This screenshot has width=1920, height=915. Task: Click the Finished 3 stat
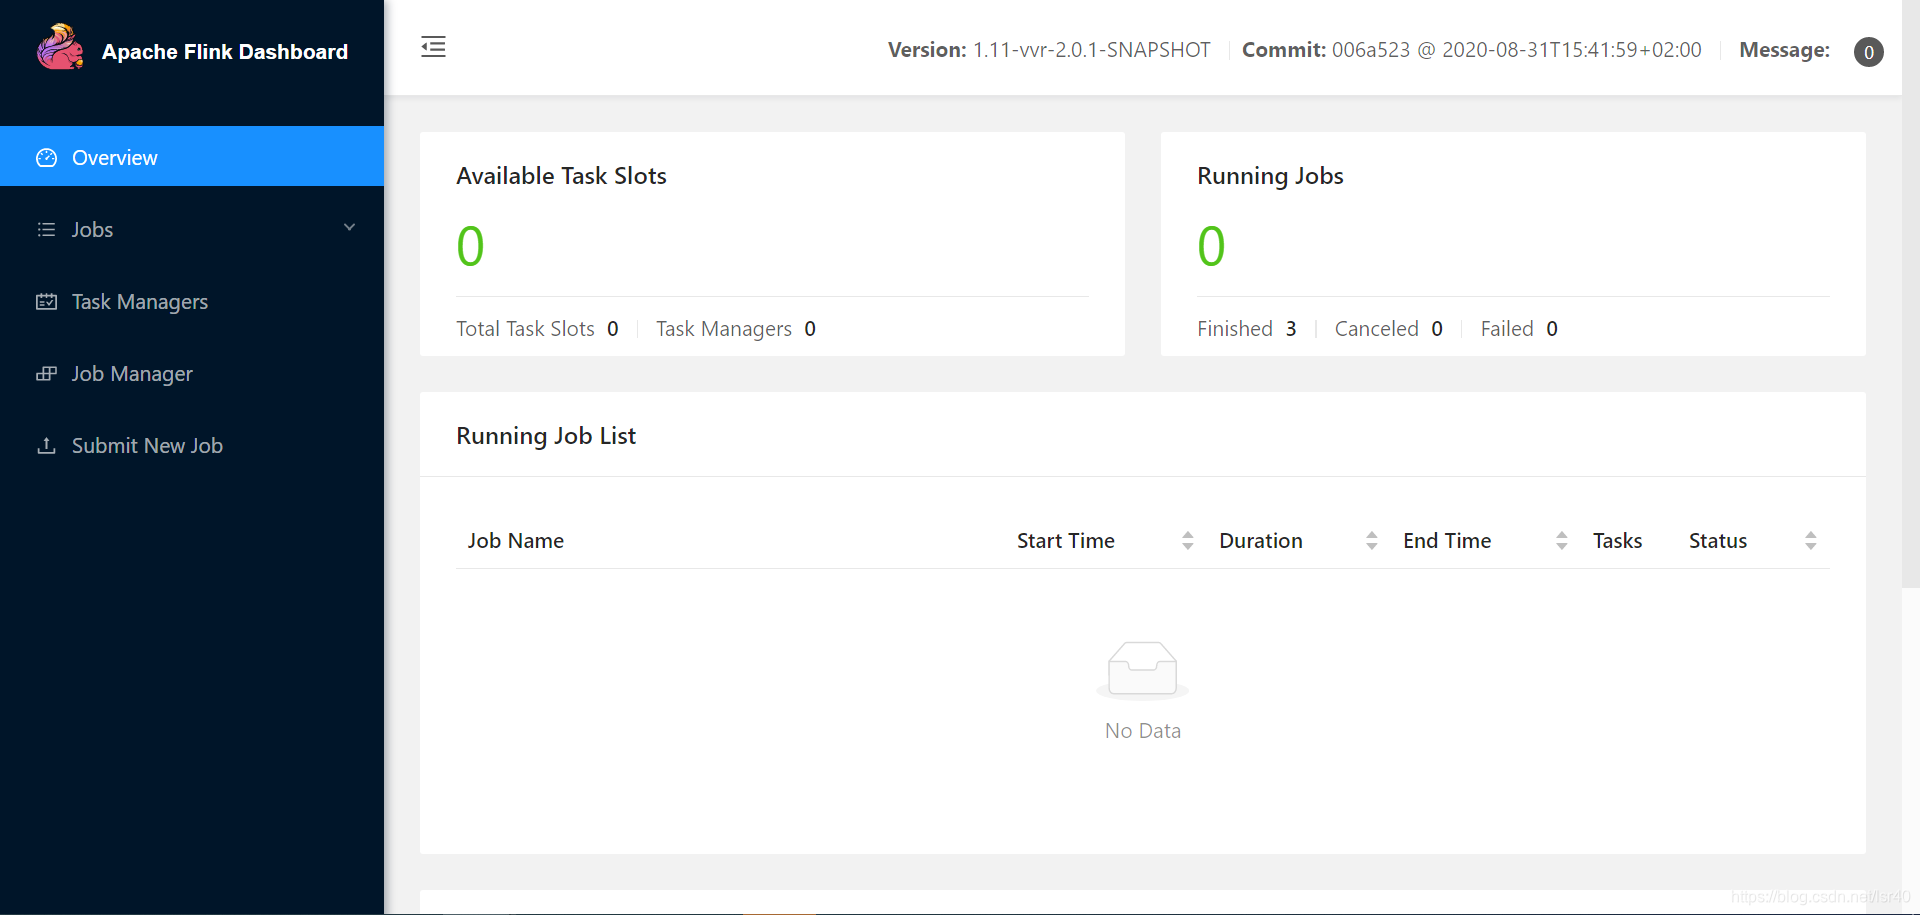point(1247,329)
